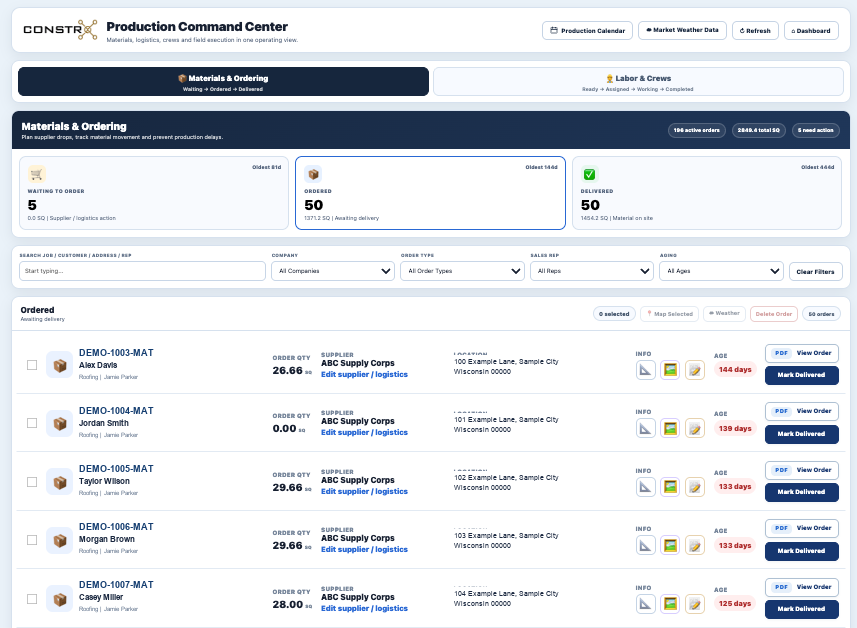
Task: Expand the All Companies dropdown
Action: pyautogui.click(x=333, y=271)
